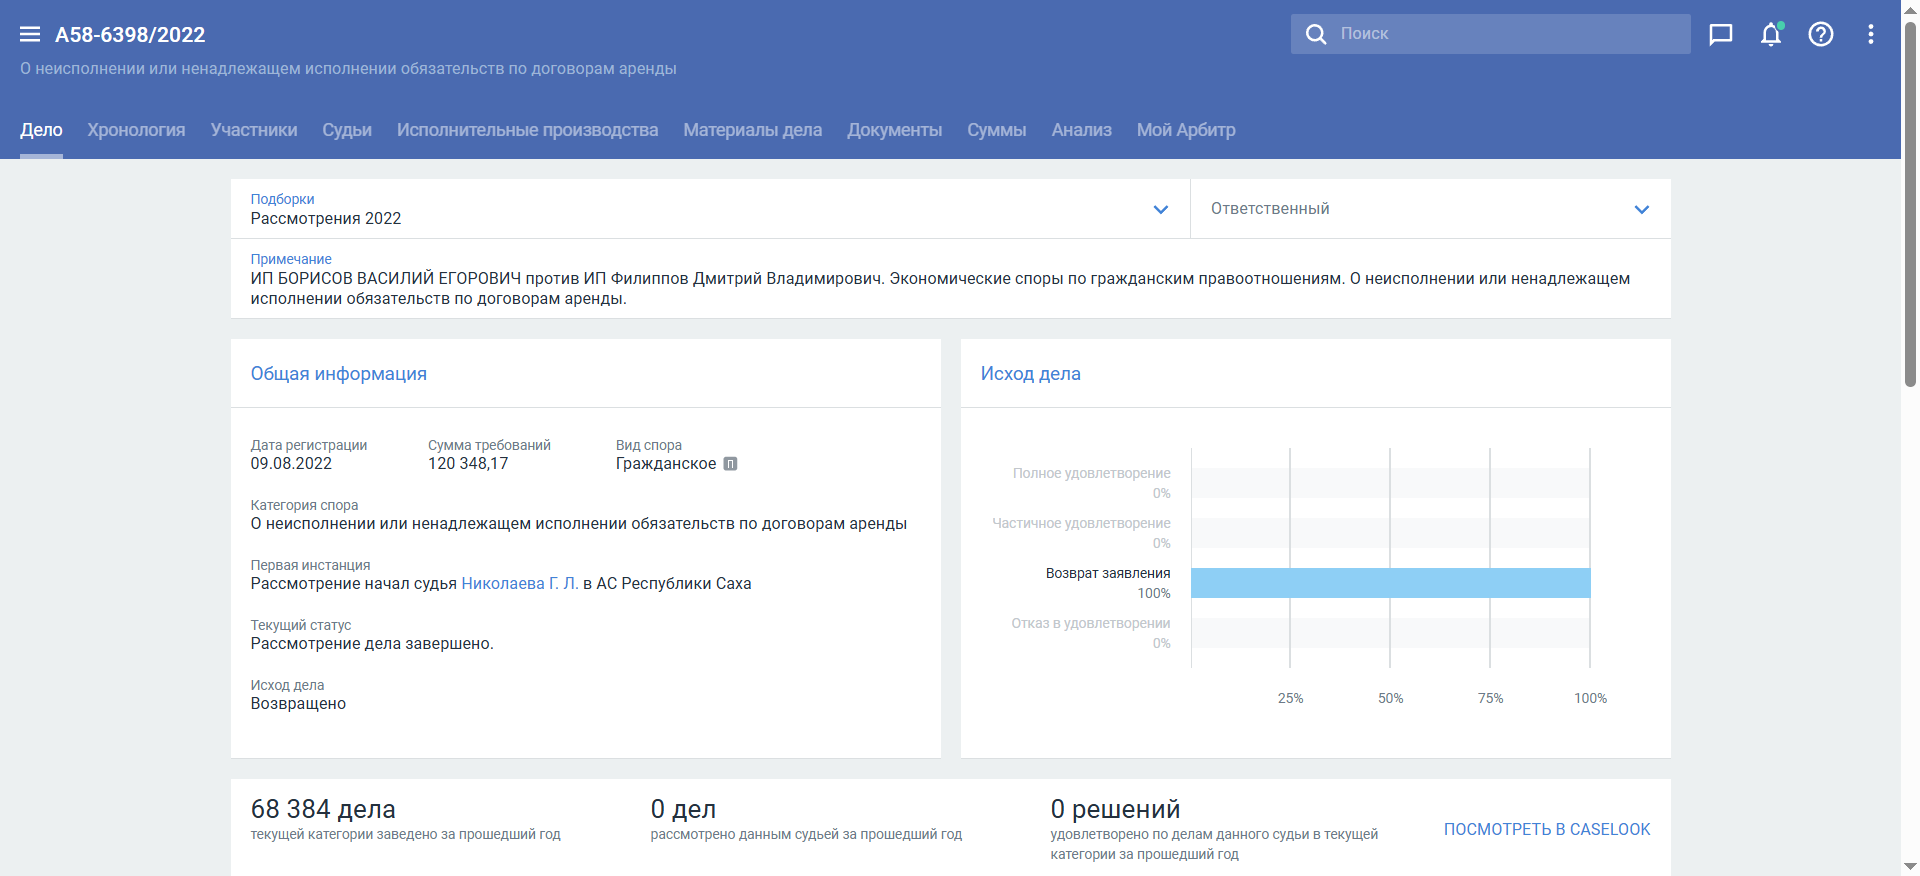Image resolution: width=1920 pixels, height=876 pixels.
Task: Click the page vertical scrollbar down arrow
Action: point(1910,866)
